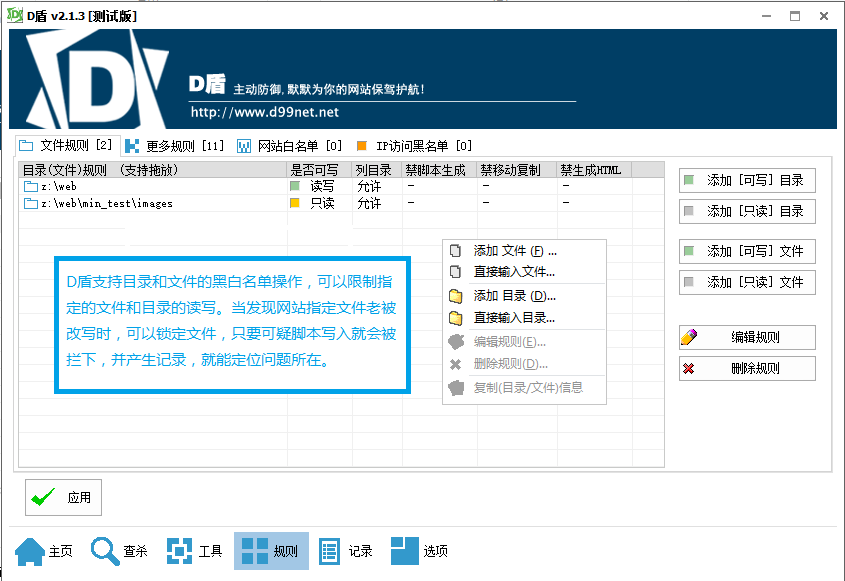Click the 目录(文件)规则 column header
The height and width of the screenshot is (581, 845).
153,170
